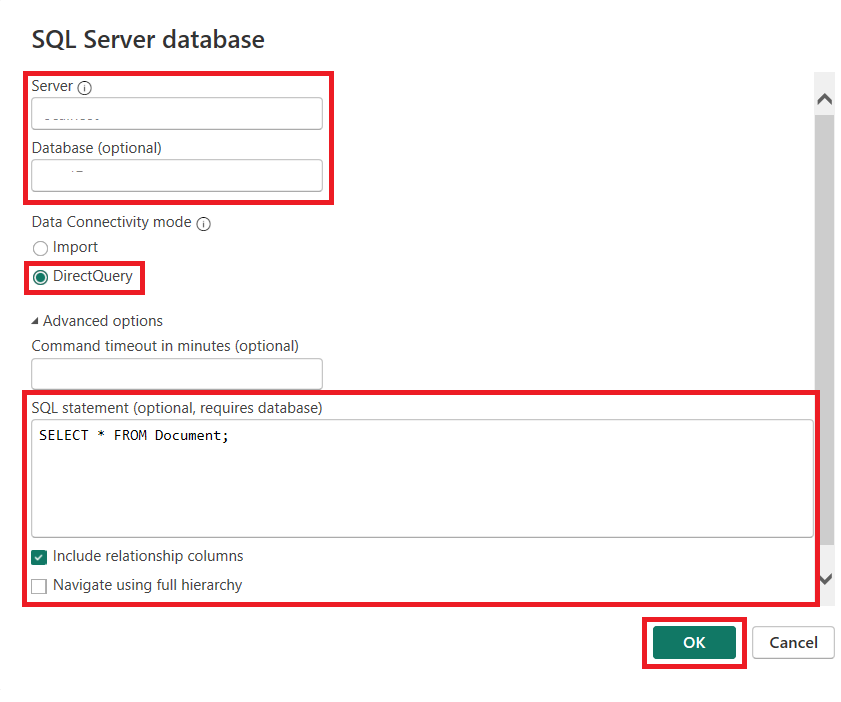Viewport: 841px width, 702px height.
Task: Click the SQL Server database title
Action: pyautogui.click(x=148, y=39)
